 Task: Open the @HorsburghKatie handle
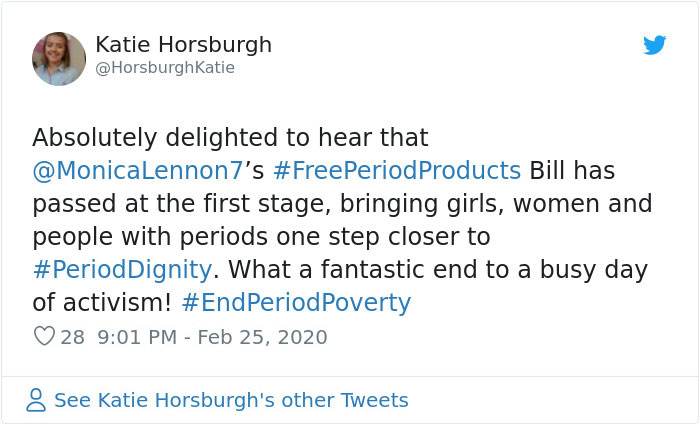(x=165, y=68)
